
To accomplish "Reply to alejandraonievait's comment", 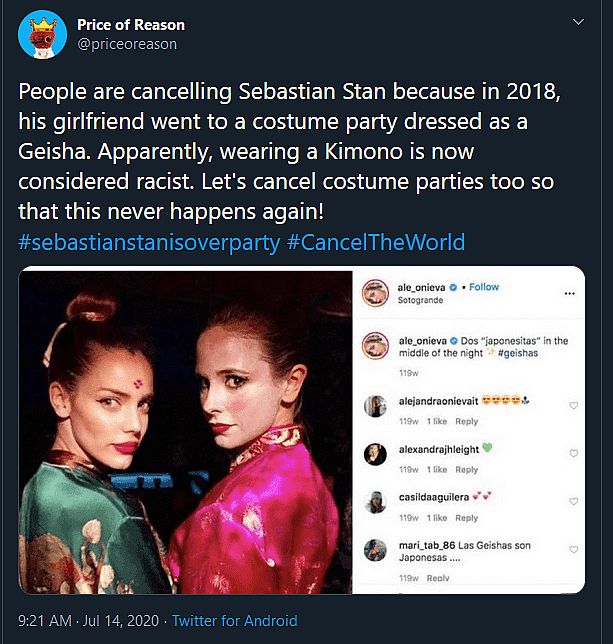I will (x=467, y=422).
